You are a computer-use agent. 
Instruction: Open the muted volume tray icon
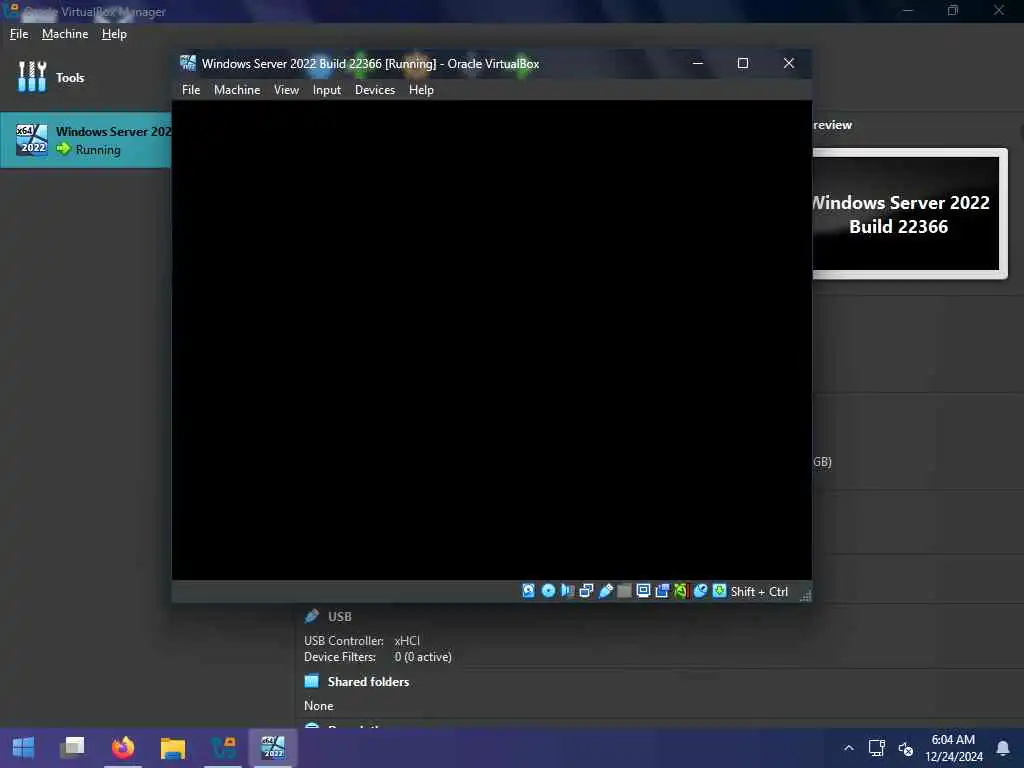[905, 748]
